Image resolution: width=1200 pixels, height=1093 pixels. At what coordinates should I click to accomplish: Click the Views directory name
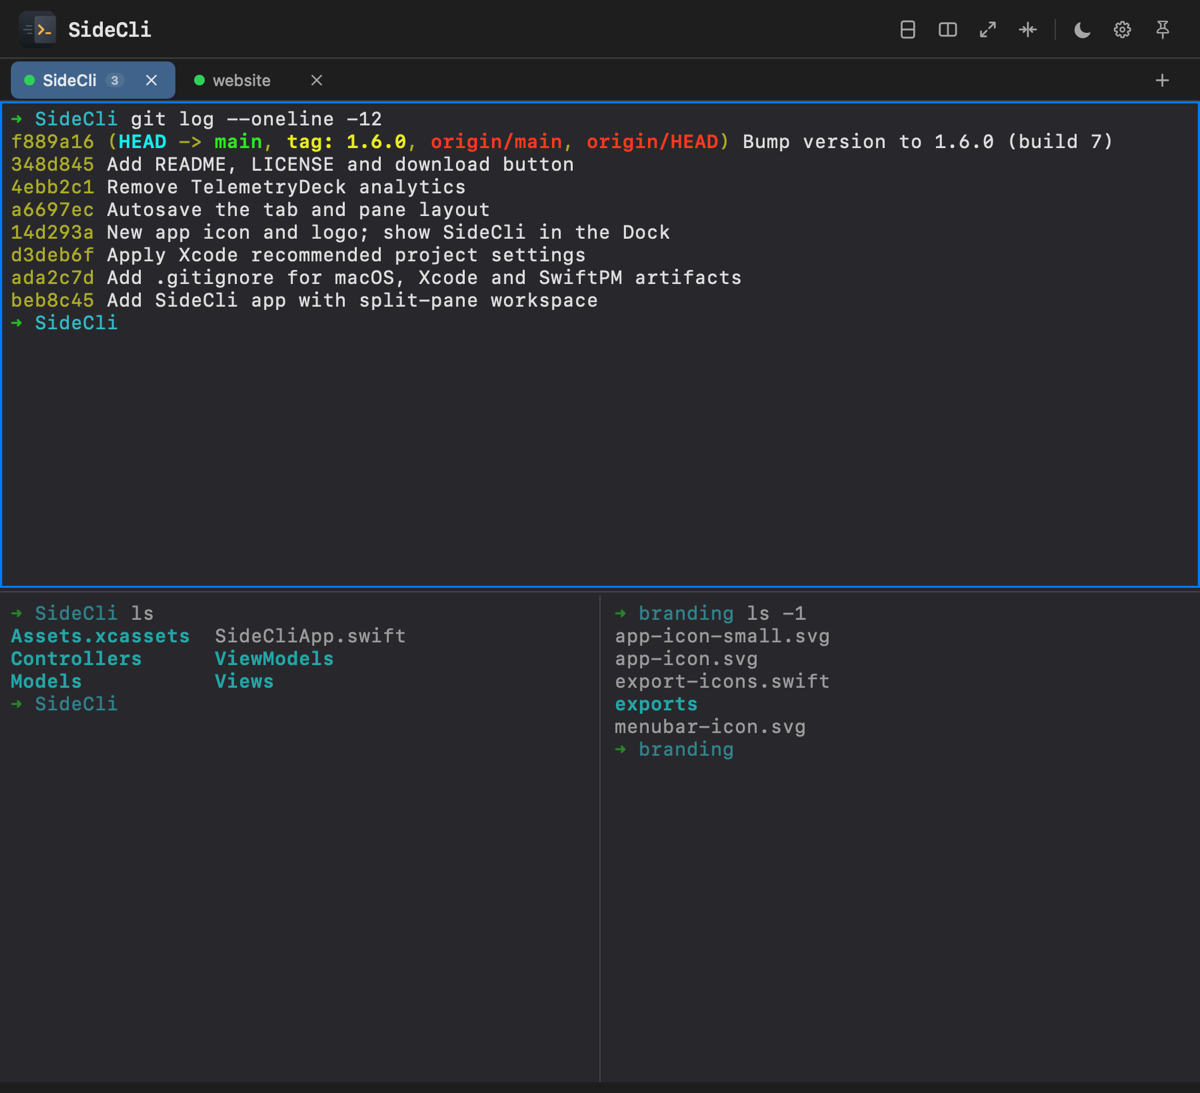click(244, 681)
